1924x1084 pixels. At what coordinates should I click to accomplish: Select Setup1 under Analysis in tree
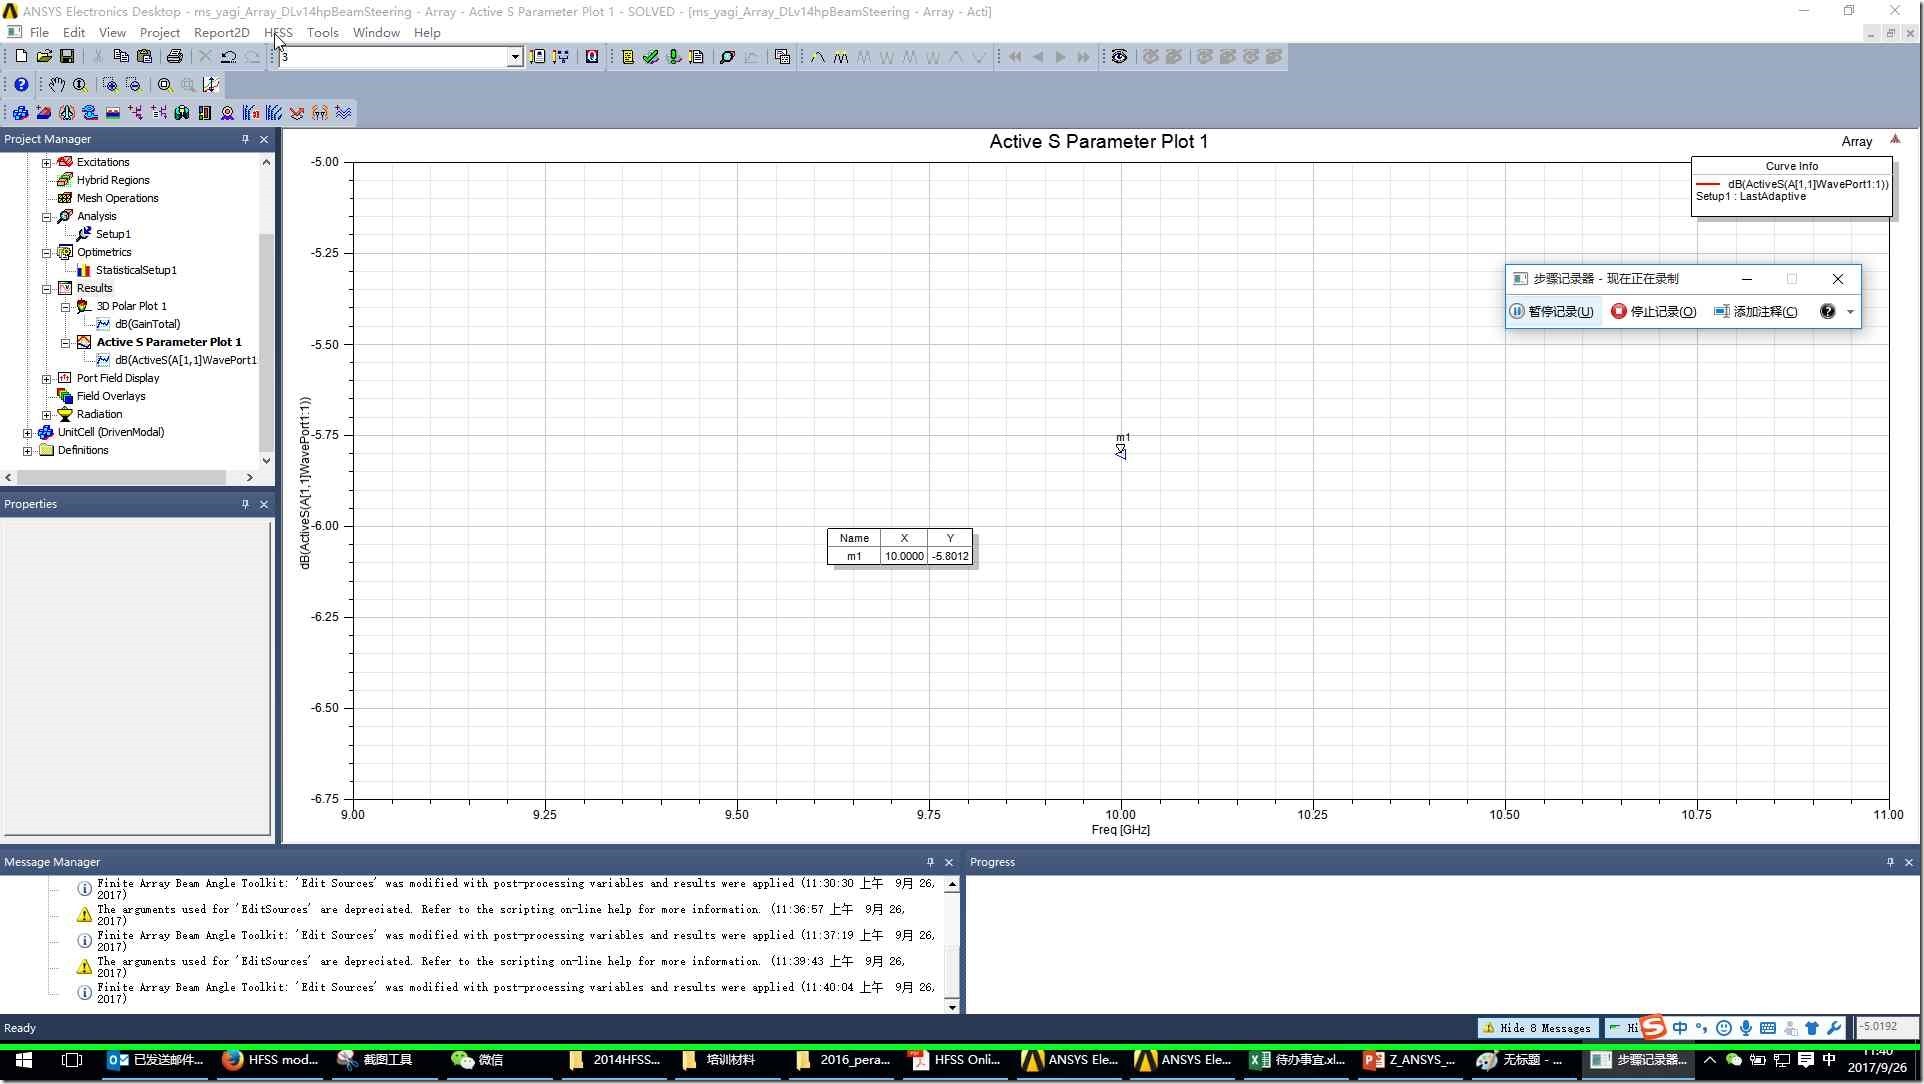(113, 234)
